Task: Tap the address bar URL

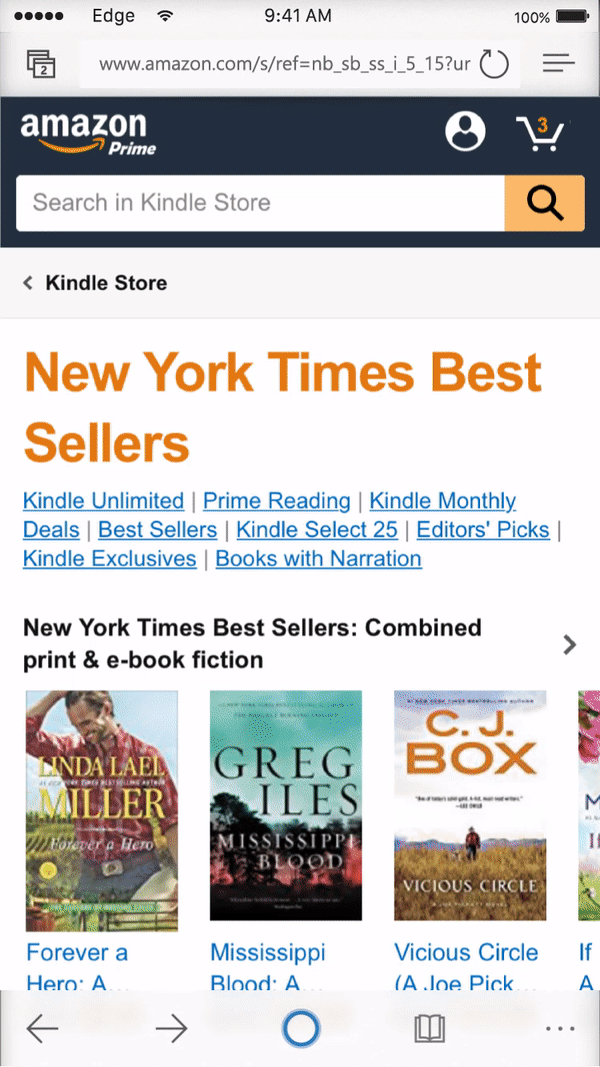Action: (x=285, y=65)
